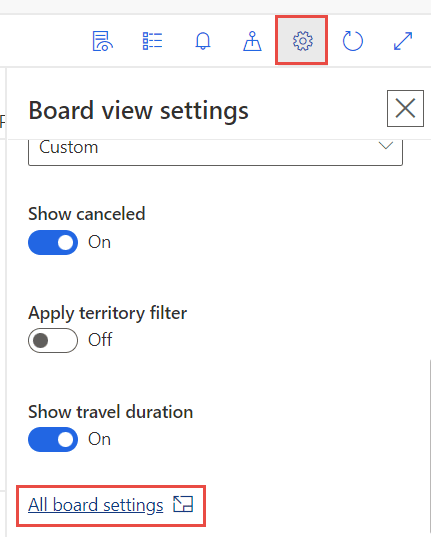Turn off Show canceled toggle
This screenshot has height=537, width=431.
click(53, 242)
